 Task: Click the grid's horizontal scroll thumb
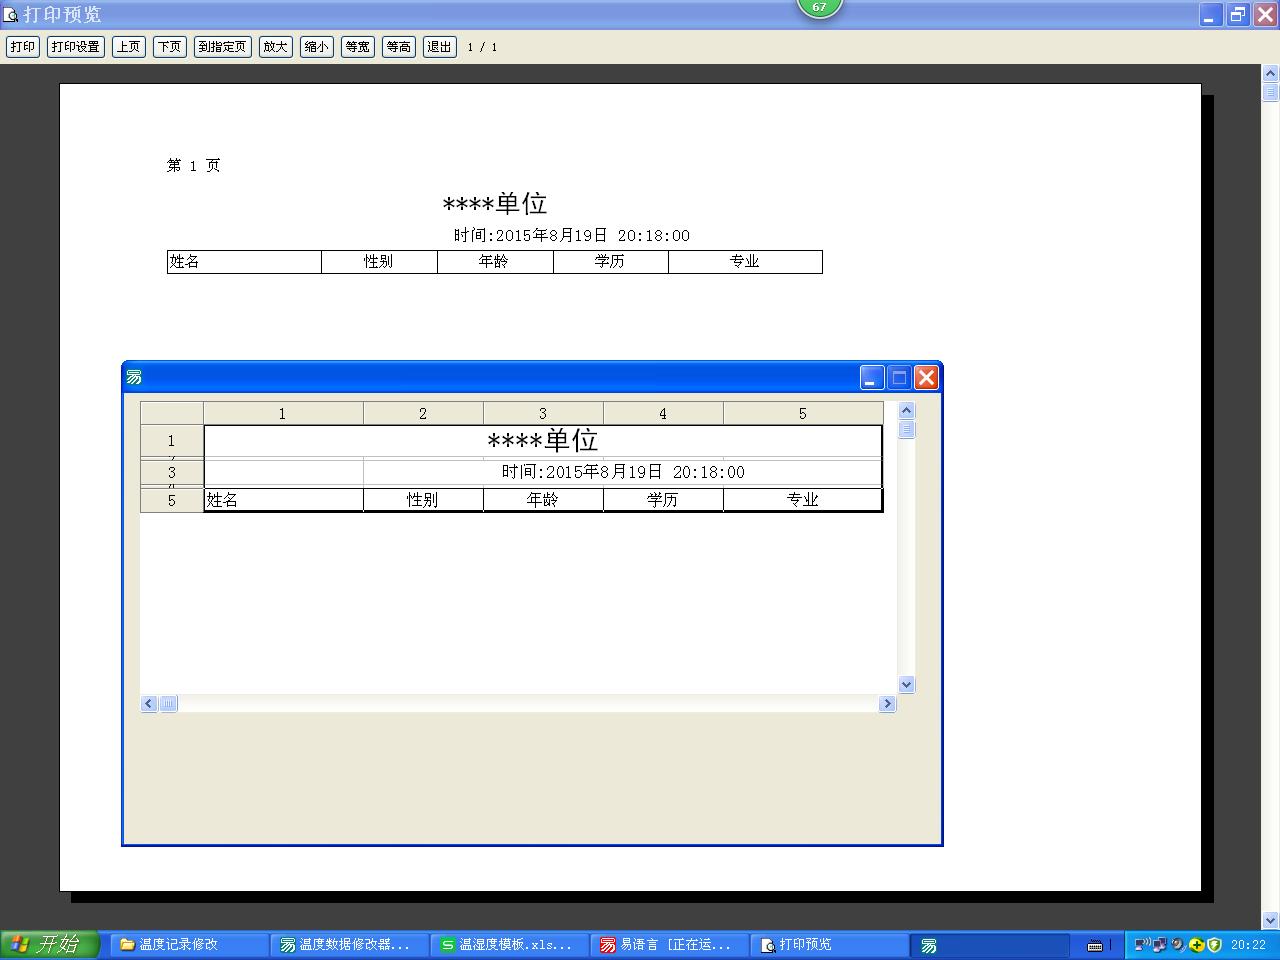pyautogui.click(x=168, y=704)
